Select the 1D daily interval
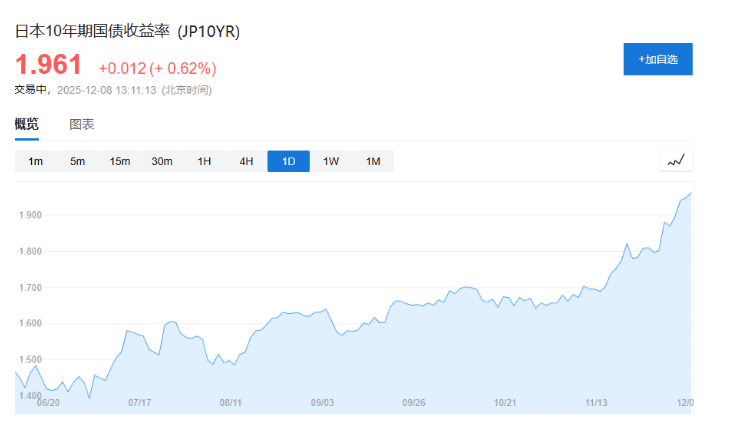 [x=288, y=161]
